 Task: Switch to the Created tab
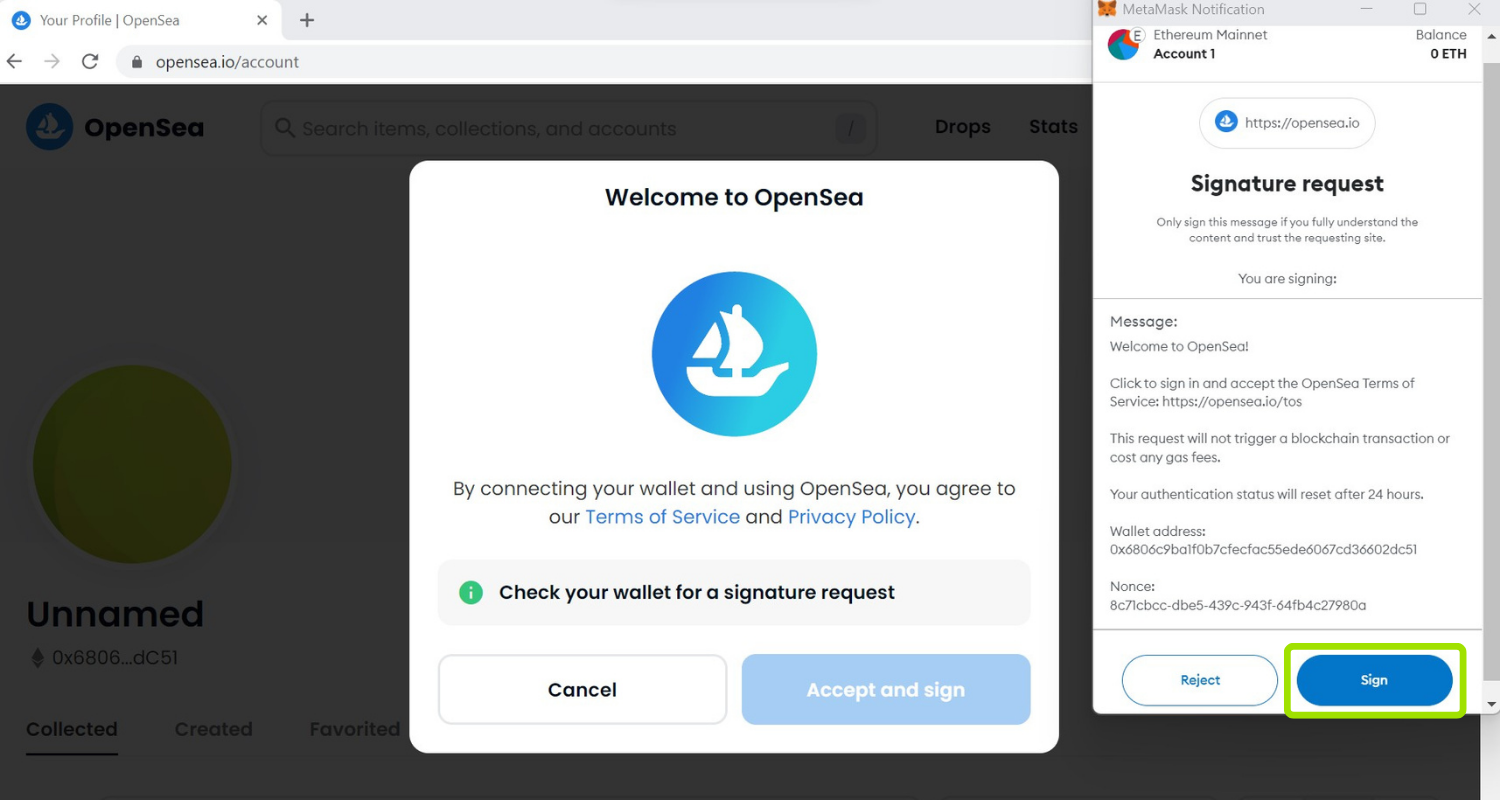(x=213, y=729)
